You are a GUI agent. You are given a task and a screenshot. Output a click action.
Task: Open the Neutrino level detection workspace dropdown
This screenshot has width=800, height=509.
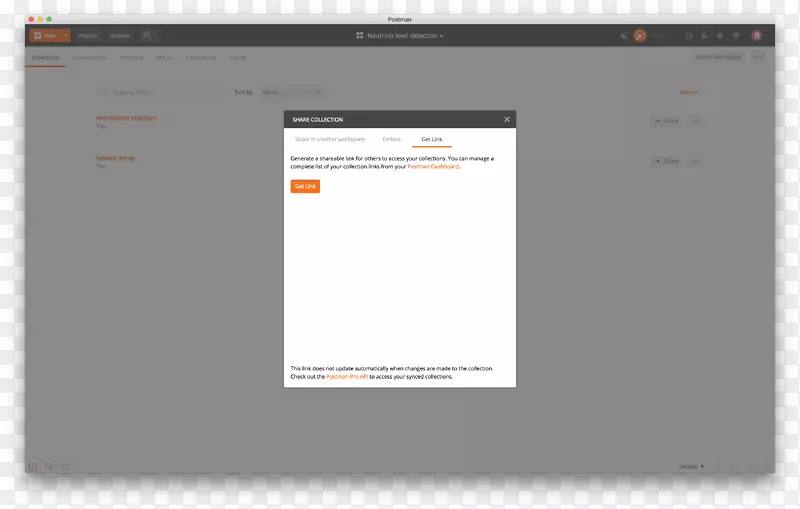click(x=400, y=35)
